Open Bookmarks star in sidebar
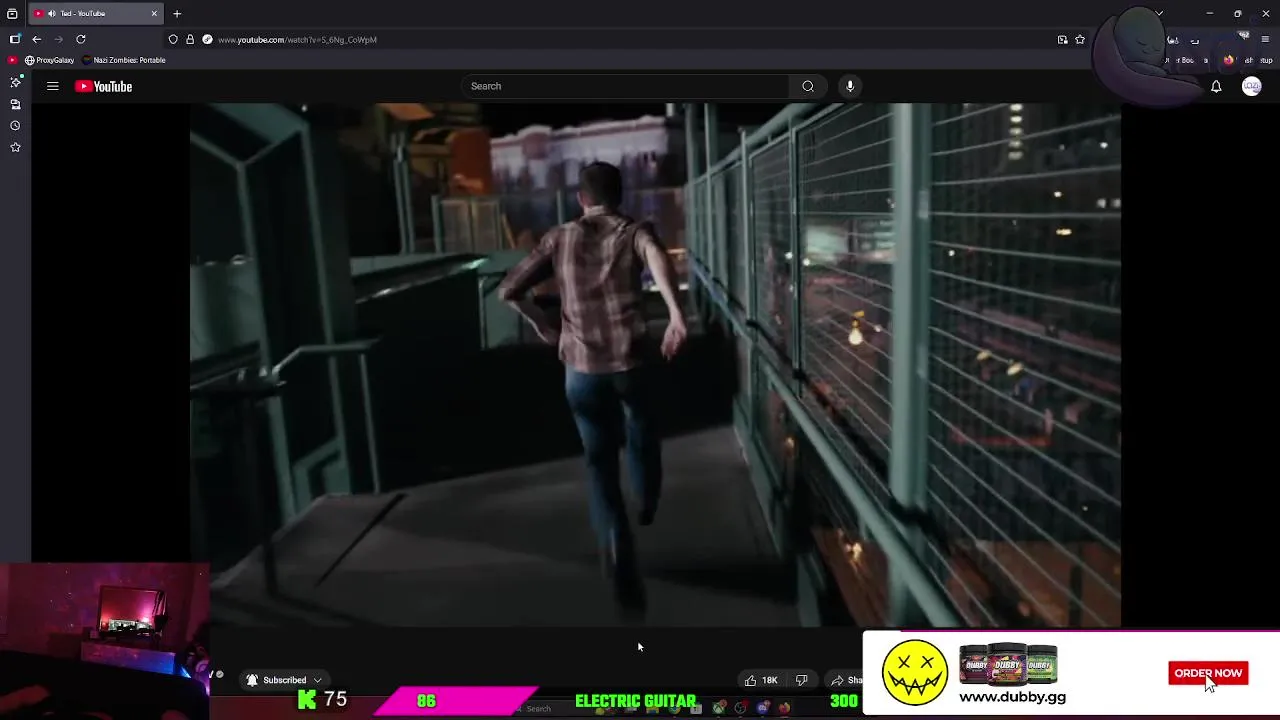1280x720 pixels. click(15, 147)
